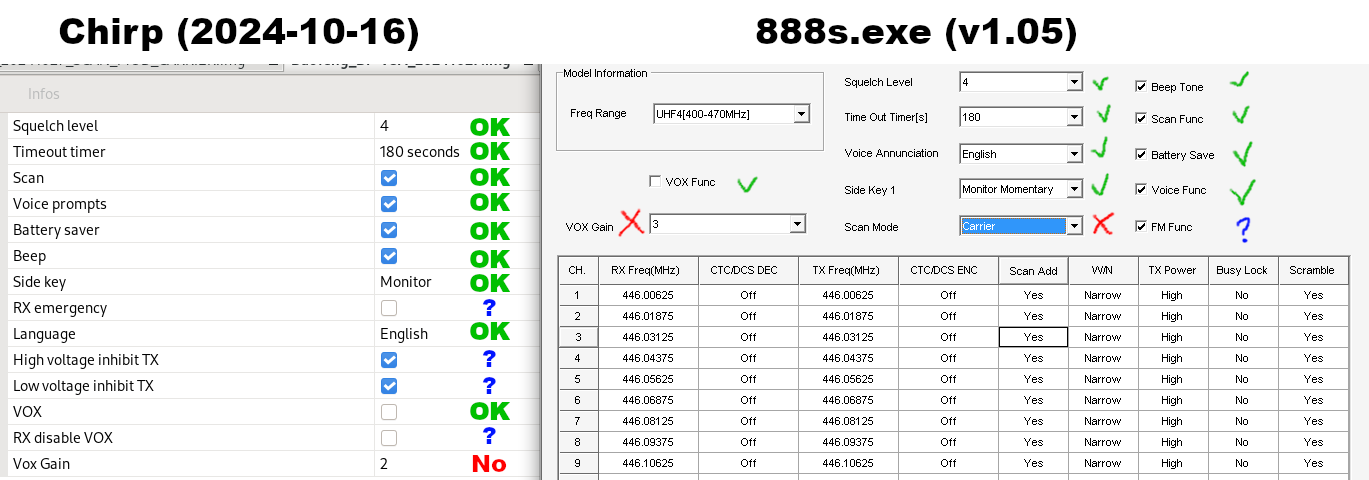Open Voice Annunciation language dropdown
The image size is (1369, 480).
pos(1075,154)
